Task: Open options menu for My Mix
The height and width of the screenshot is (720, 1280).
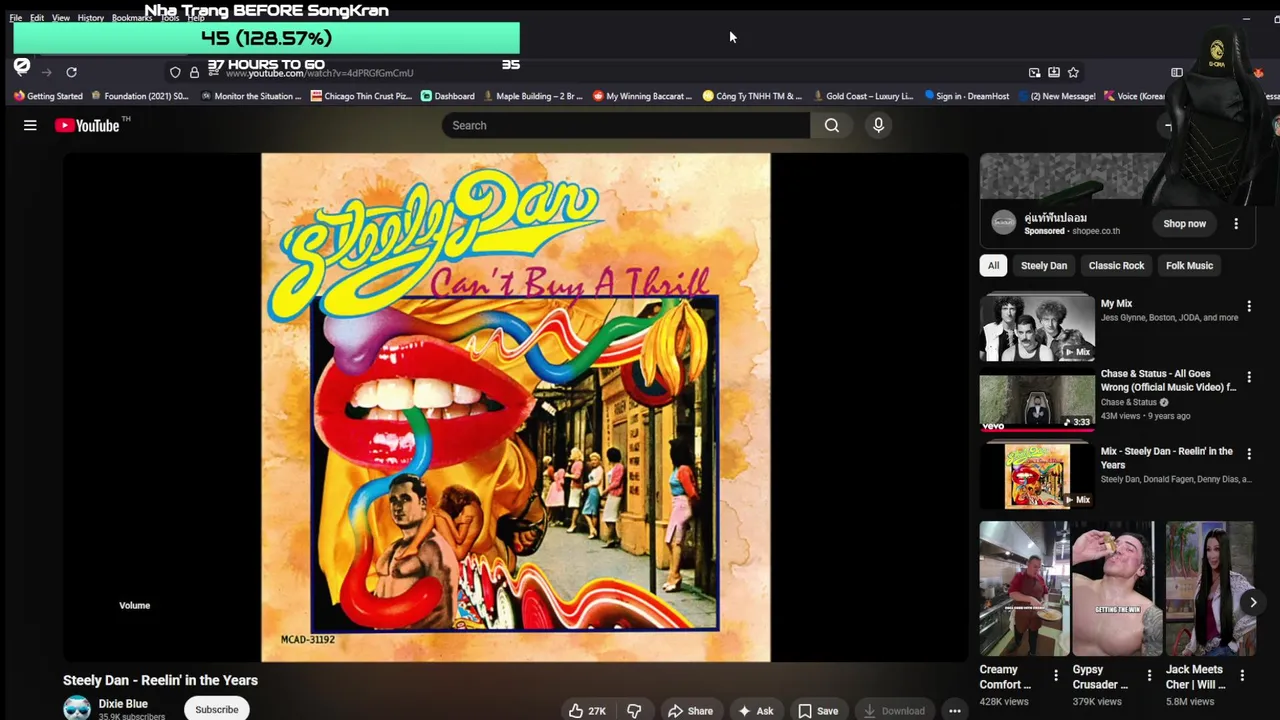Action: pos(1248,306)
